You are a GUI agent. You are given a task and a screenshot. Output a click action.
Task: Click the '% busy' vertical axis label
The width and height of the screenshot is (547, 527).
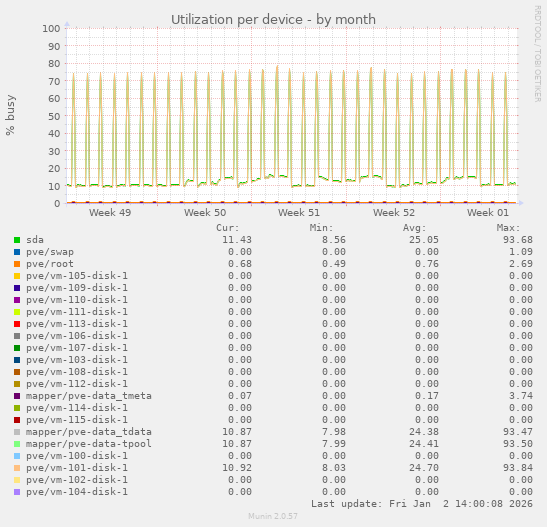point(10,115)
